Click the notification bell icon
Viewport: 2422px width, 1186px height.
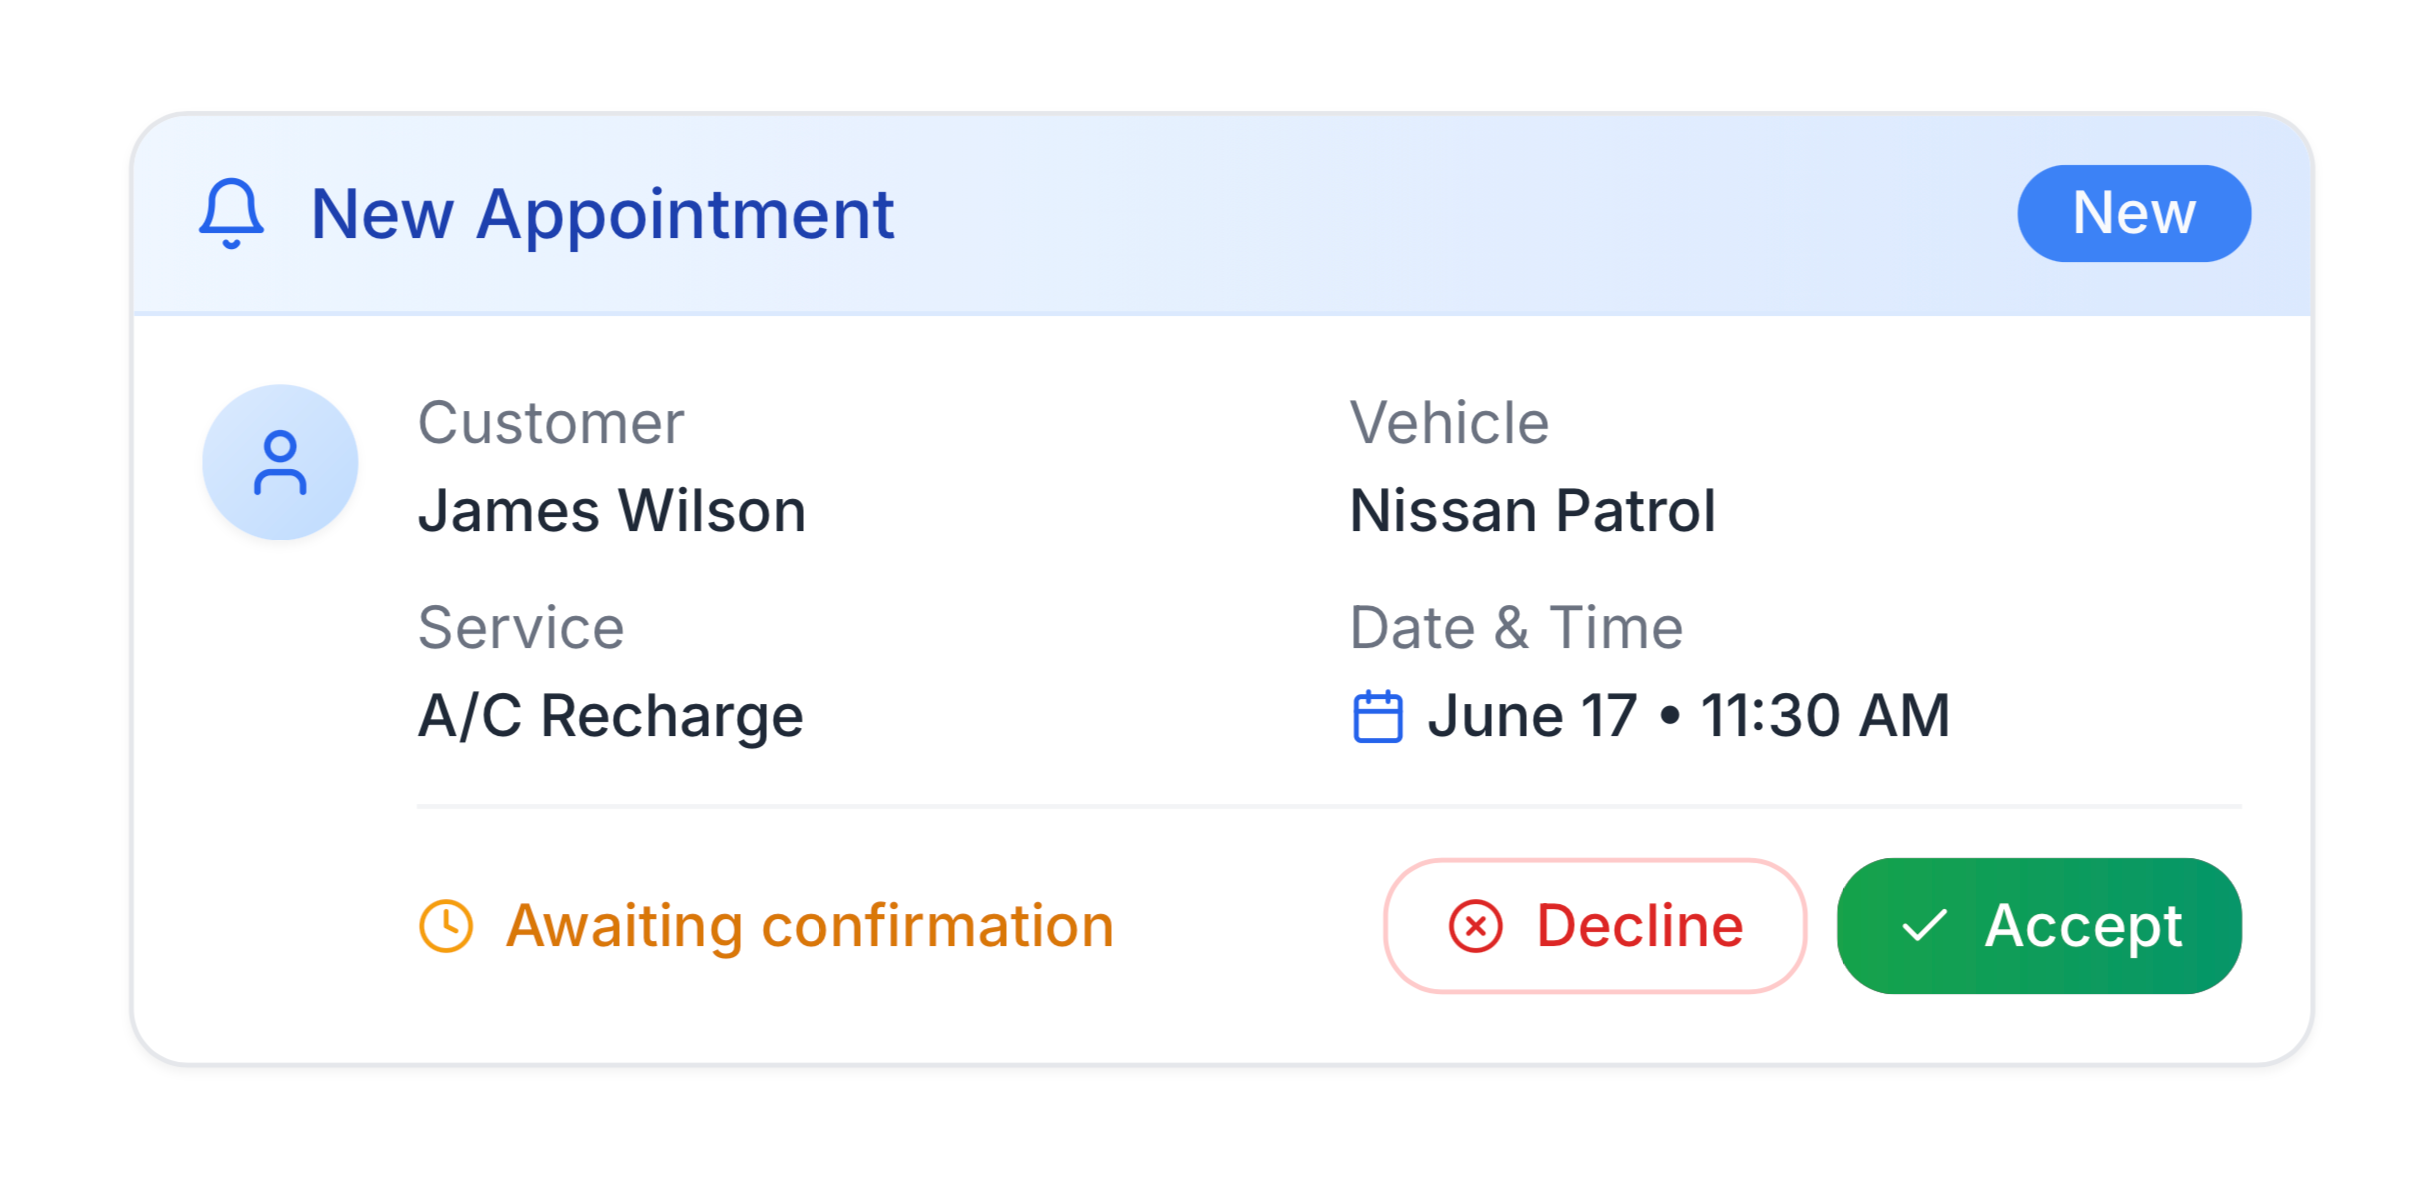coord(231,213)
